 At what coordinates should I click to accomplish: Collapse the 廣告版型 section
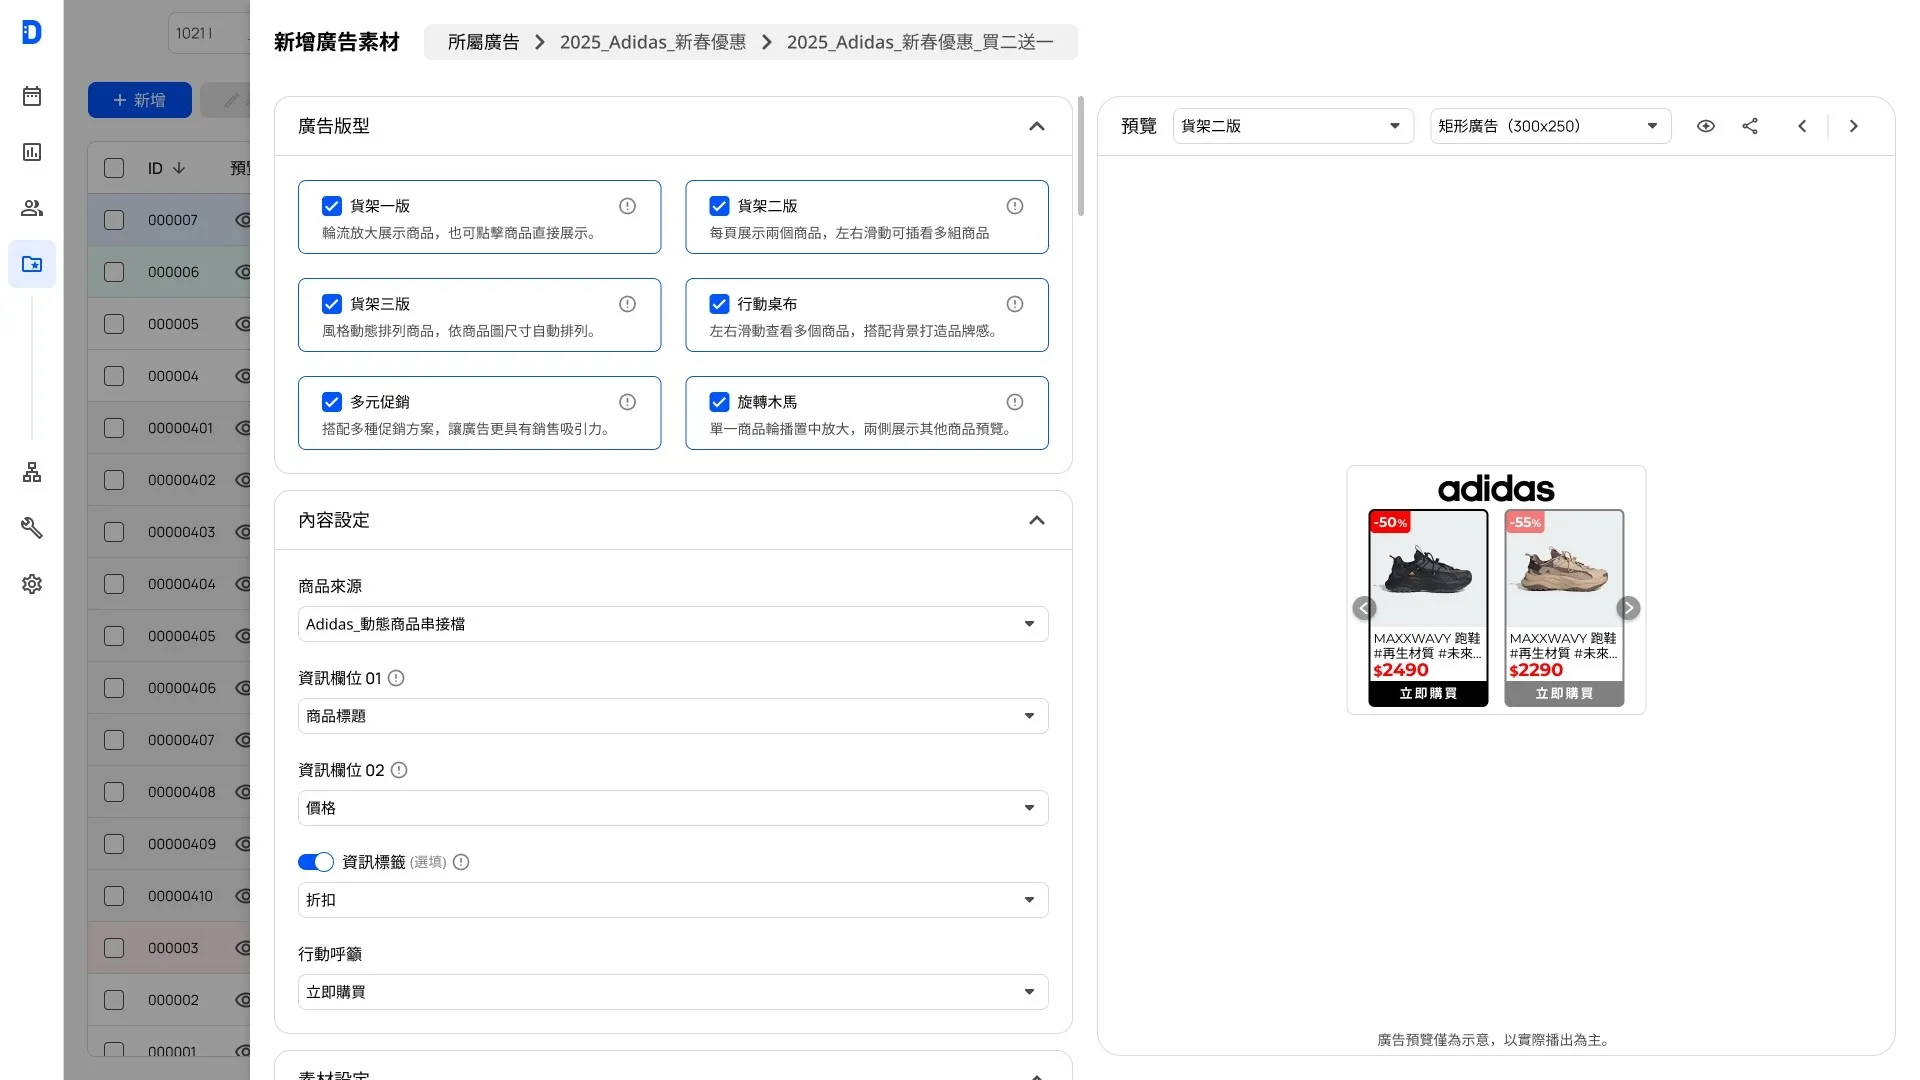click(1037, 126)
